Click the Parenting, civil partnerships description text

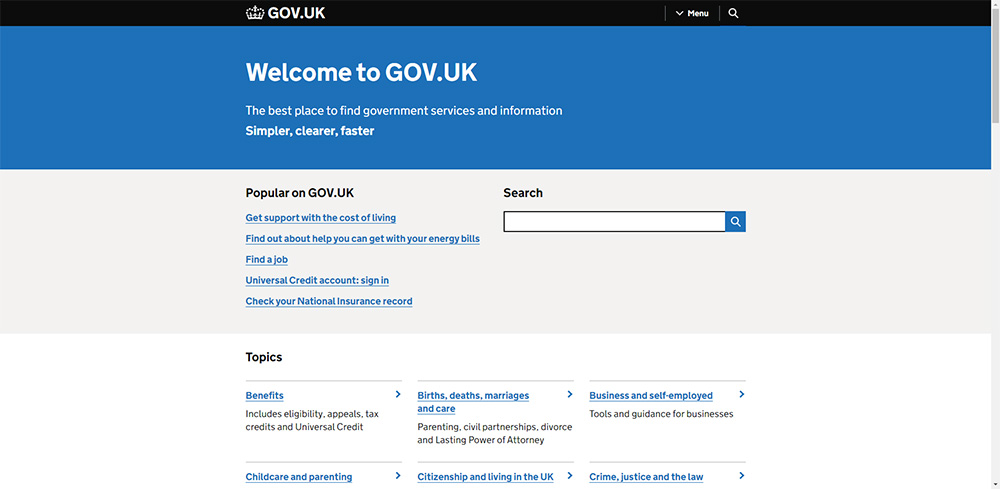point(495,434)
